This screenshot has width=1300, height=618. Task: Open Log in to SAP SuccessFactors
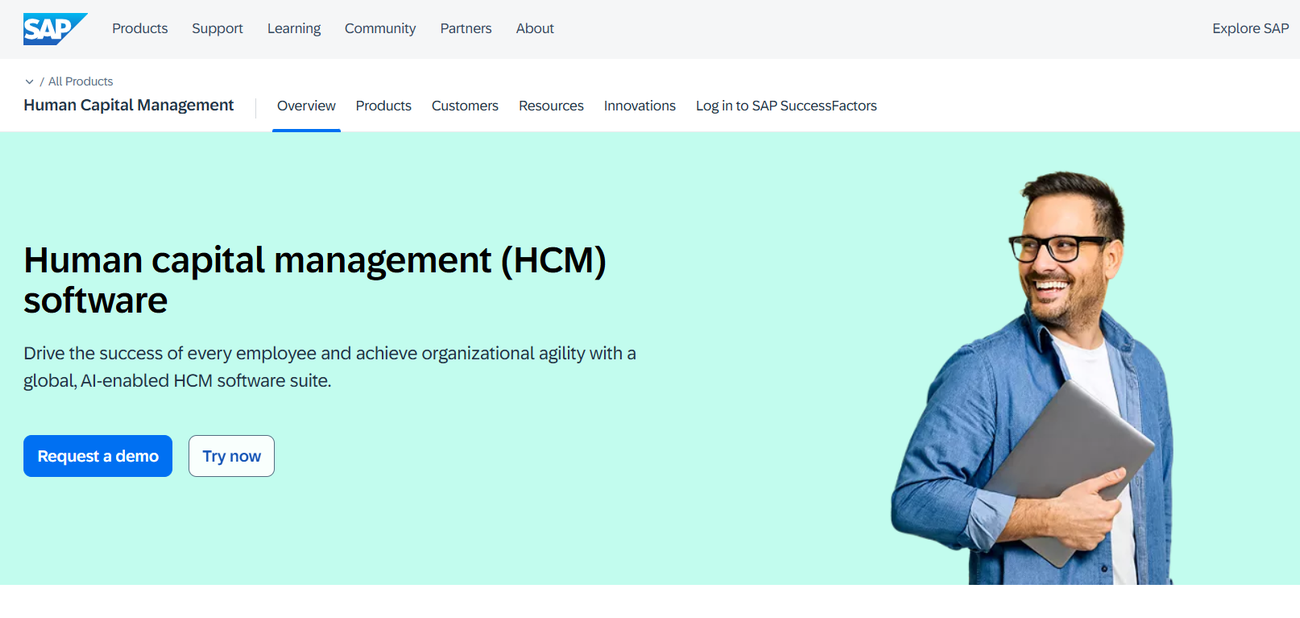(x=786, y=105)
